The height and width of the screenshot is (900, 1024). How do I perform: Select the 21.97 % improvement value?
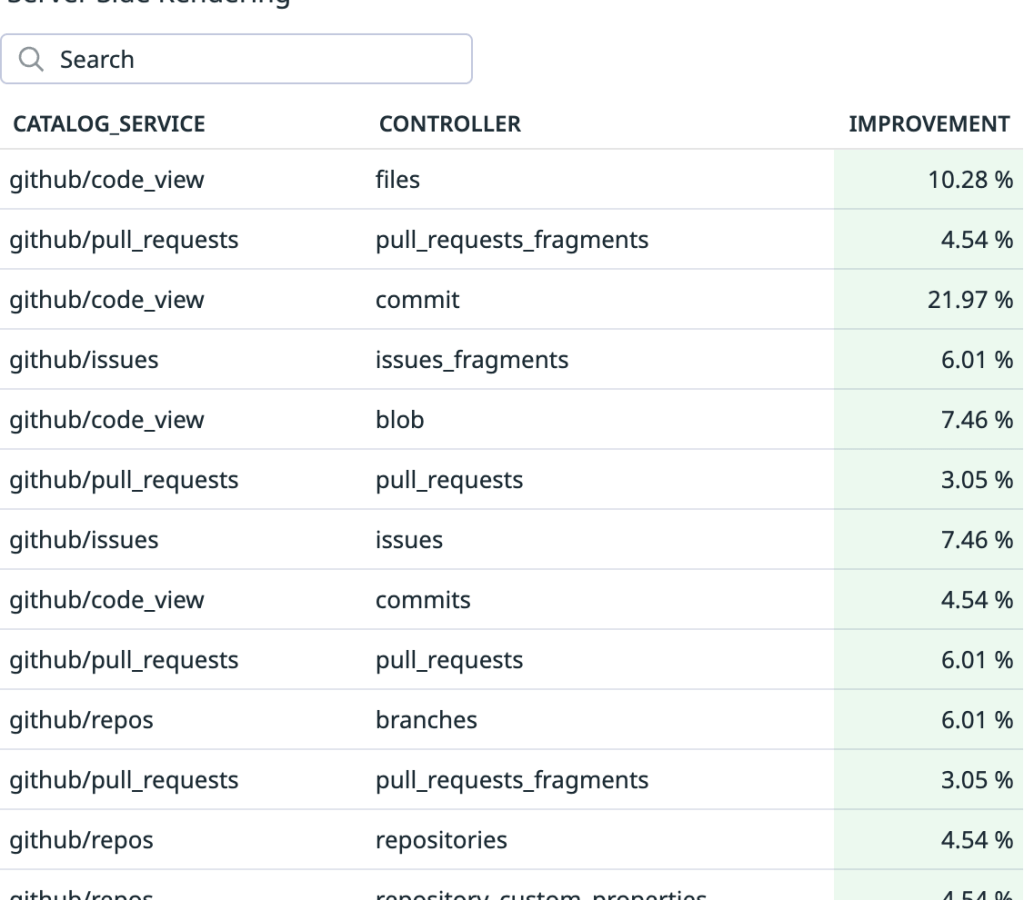pos(970,300)
